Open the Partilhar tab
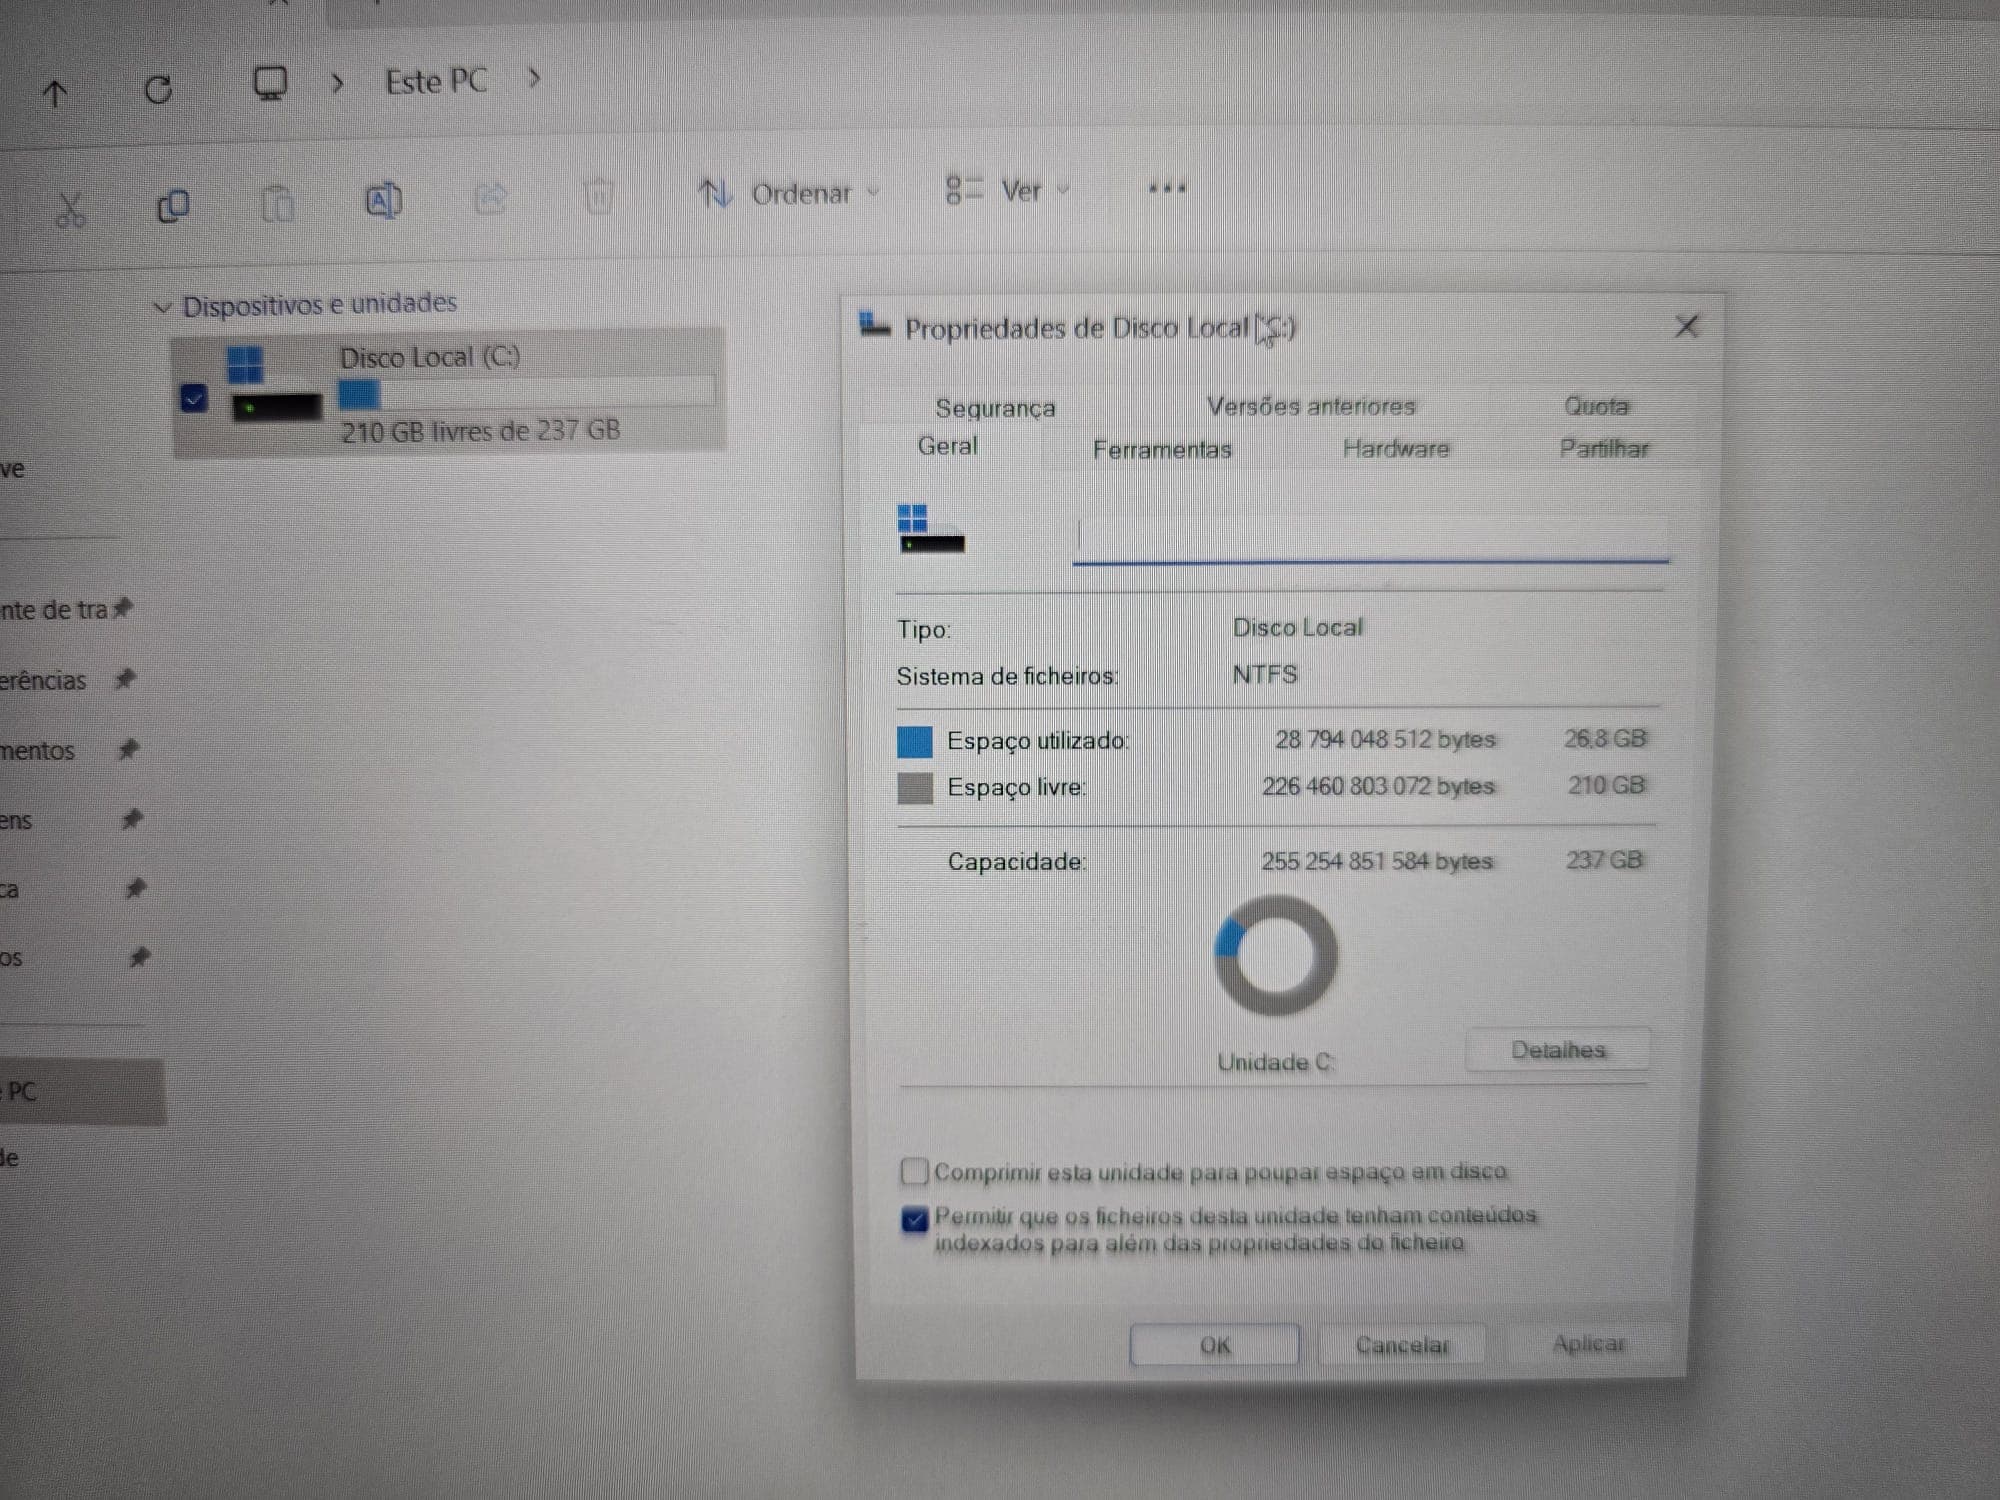This screenshot has height=1500, width=2000. point(1603,448)
